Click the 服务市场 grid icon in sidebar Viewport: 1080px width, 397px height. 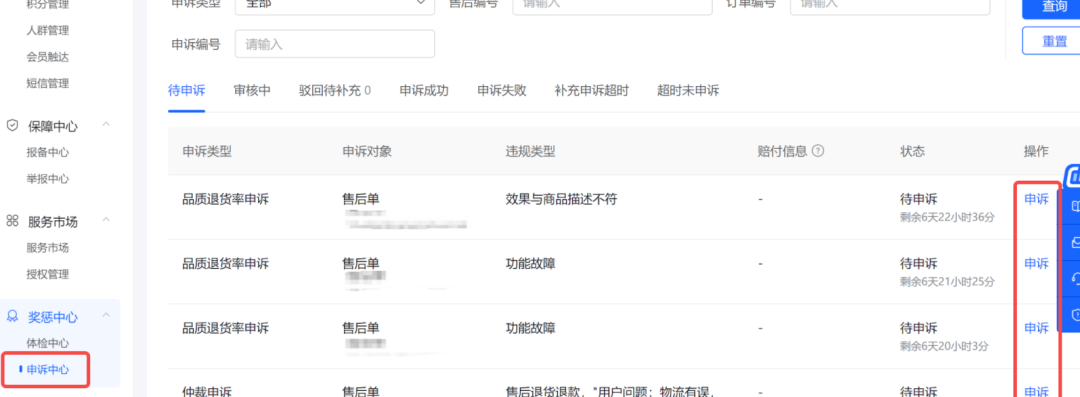pyautogui.click(x=12, y=221)
